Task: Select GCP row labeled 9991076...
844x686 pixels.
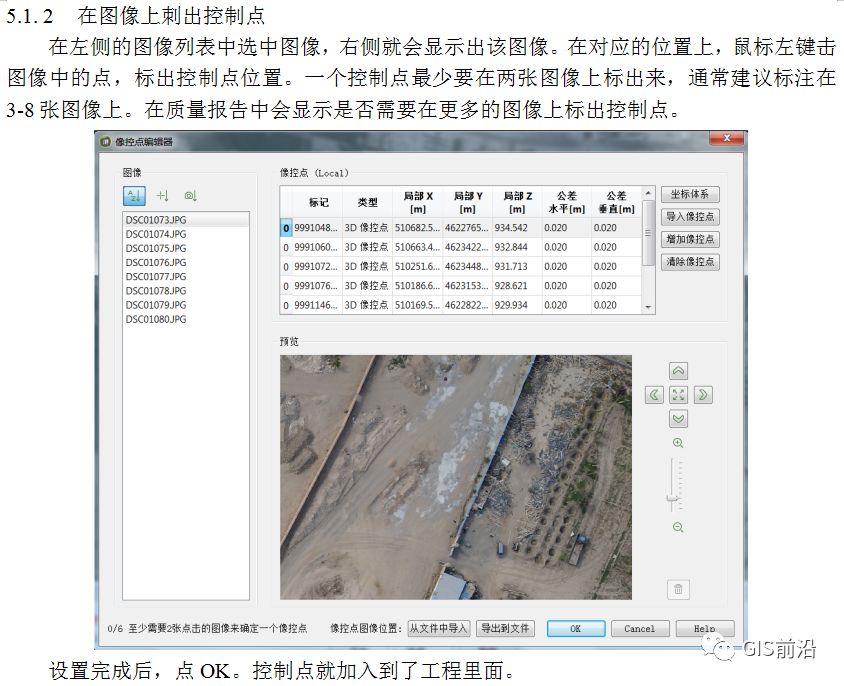Action: click(461, 286)
